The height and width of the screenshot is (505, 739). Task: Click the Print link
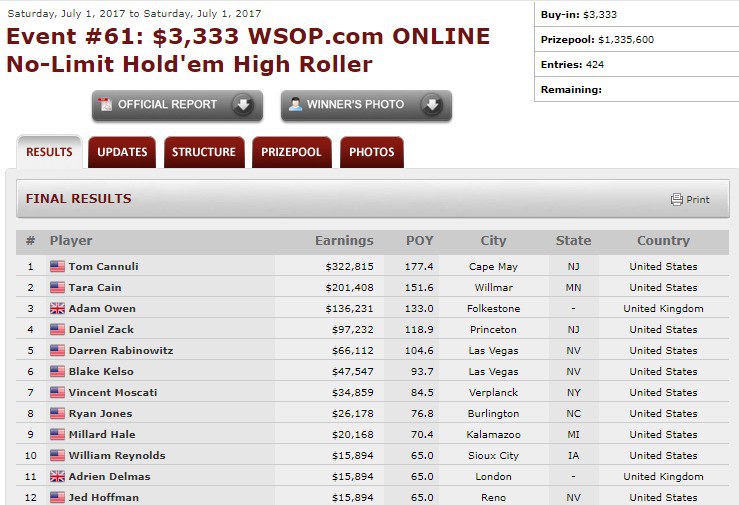(x=698, y=200)
